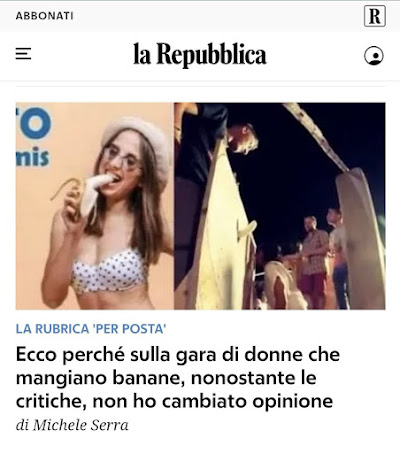Click the word 'Repubblica' in the masthead
The image size is (400, 453).
click(x=211, y=55)
